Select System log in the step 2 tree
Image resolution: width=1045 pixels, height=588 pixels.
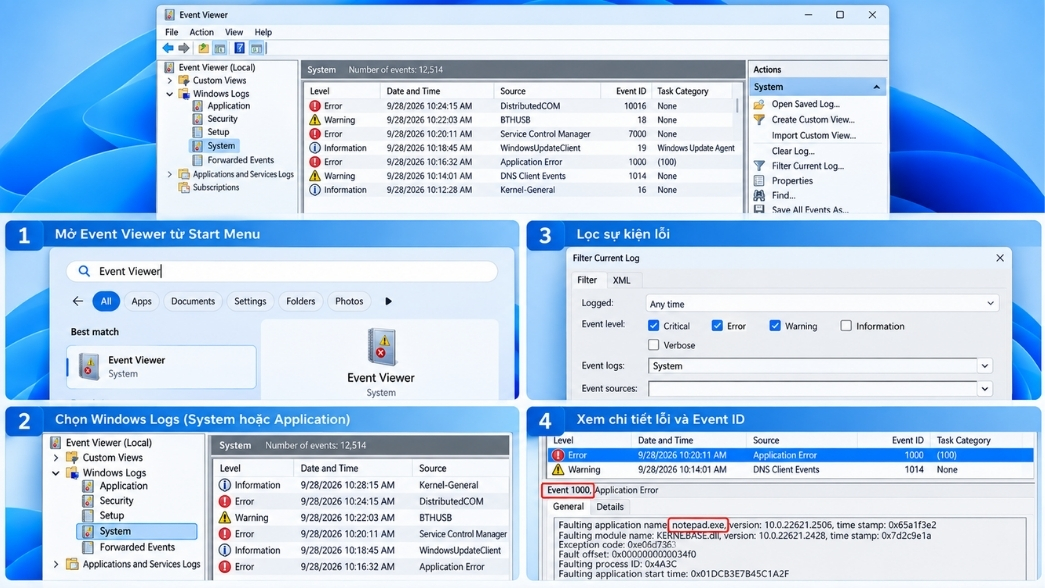point(137,531)
